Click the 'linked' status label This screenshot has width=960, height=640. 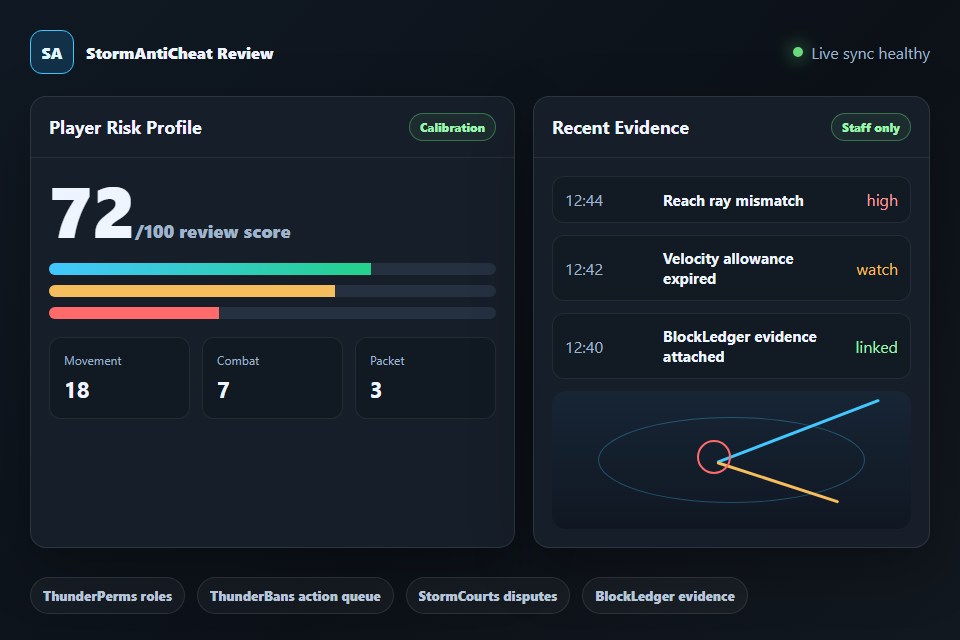point(876,347)
